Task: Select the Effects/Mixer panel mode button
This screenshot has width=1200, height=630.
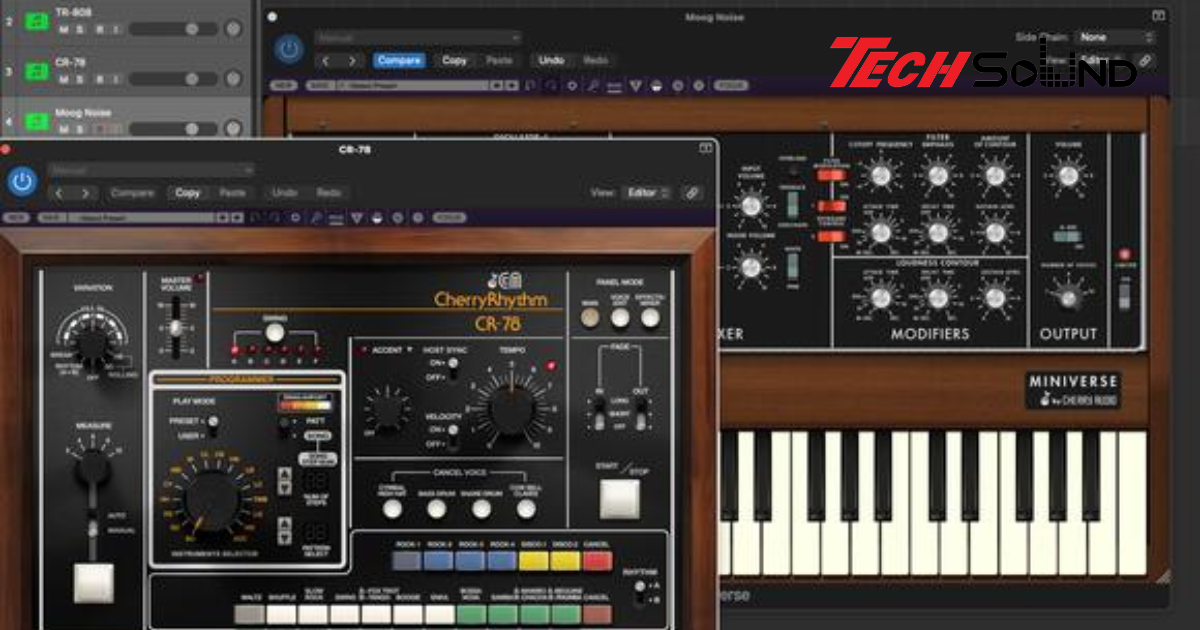Action: tap(651, 319)
